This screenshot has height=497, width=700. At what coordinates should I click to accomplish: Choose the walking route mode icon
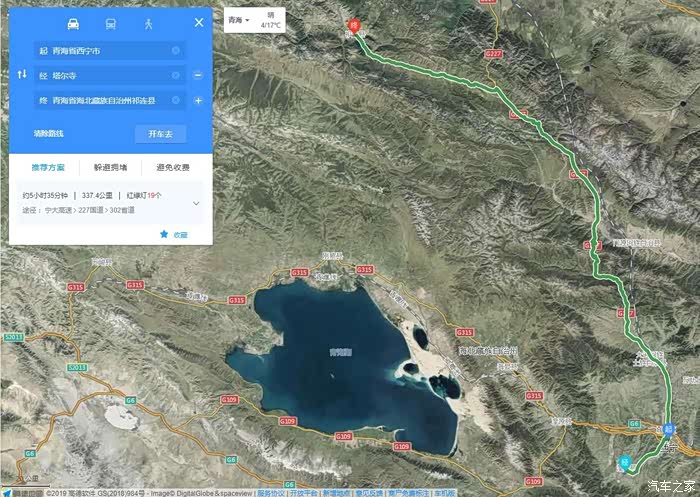tap(148, 23)
